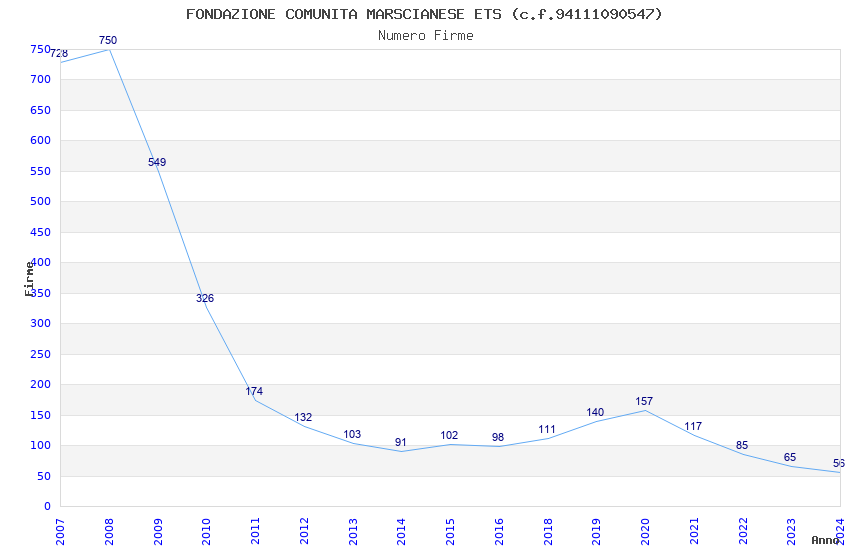Viewport: 850px width, 550px height.
Task: Click the data label 157
Action: point(644,401)
